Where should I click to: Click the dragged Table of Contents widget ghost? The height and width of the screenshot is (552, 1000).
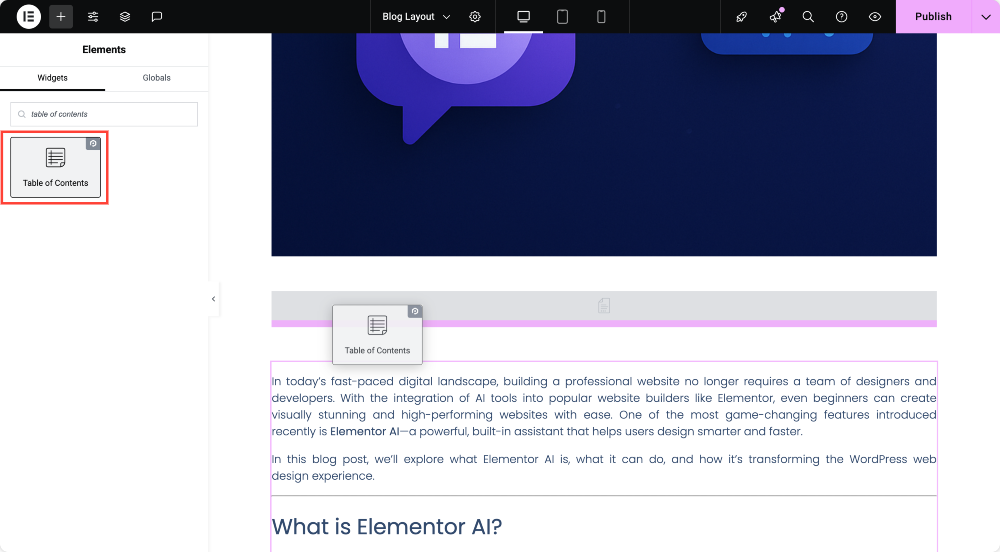(x=378, y=335)
